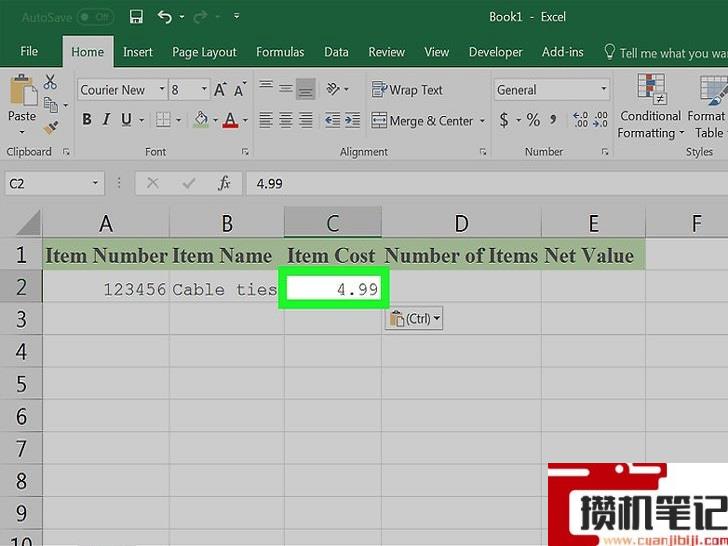
Task: Click the Increase Indent icon
Action: [x=352, y=120]
